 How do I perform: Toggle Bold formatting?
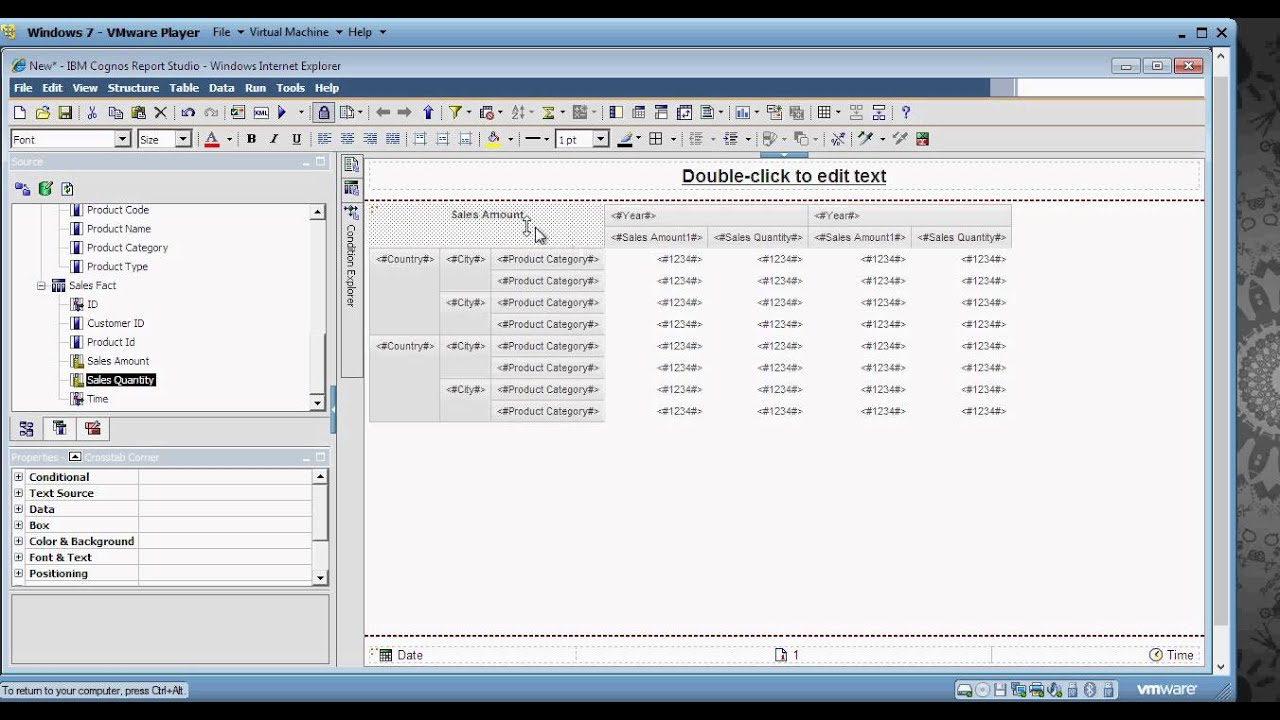point(251,139)
